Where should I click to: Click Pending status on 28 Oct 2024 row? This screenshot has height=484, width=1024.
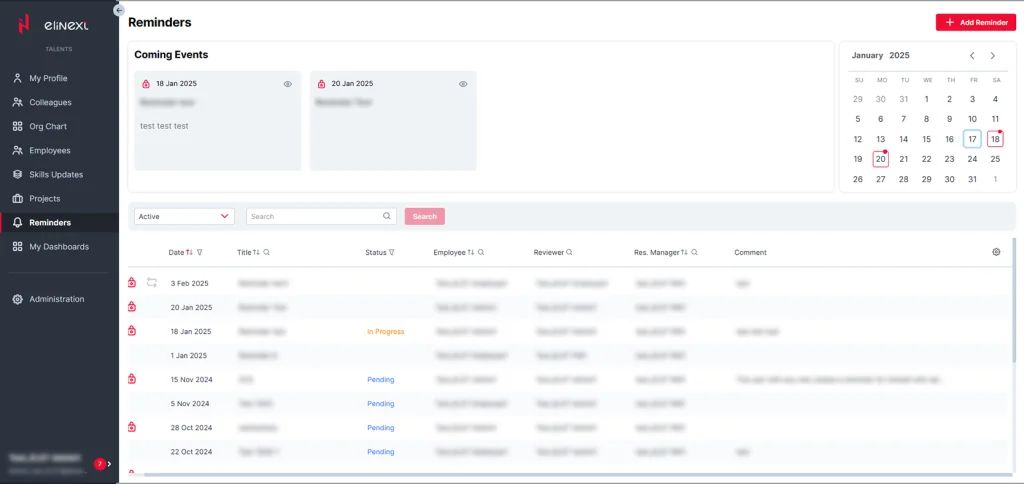point(381,428)
